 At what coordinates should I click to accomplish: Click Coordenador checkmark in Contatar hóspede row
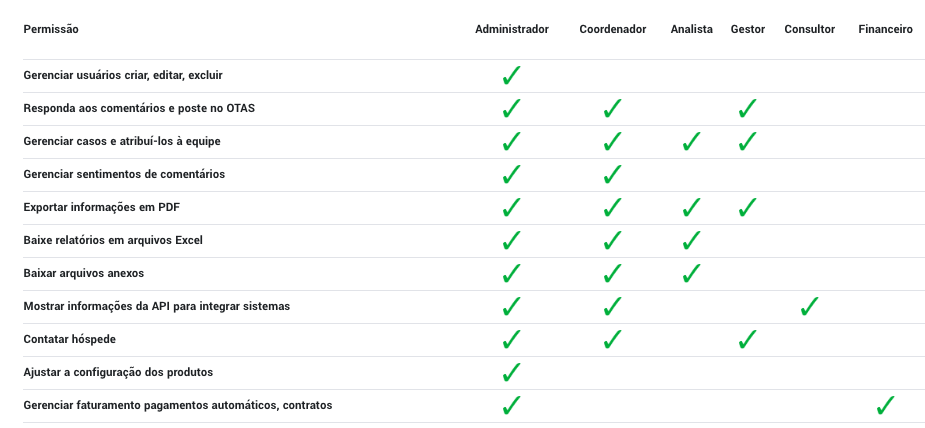(x=612, y=340)
